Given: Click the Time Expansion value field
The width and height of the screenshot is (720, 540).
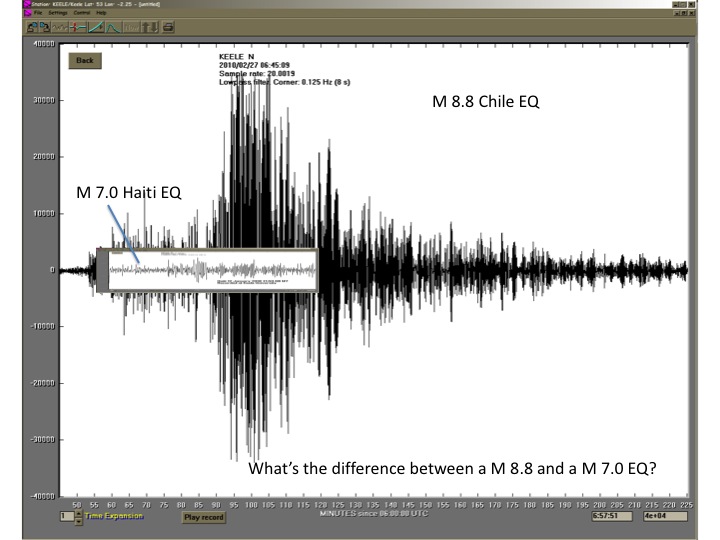Looking at the screenshot, I should coord(67,516).
